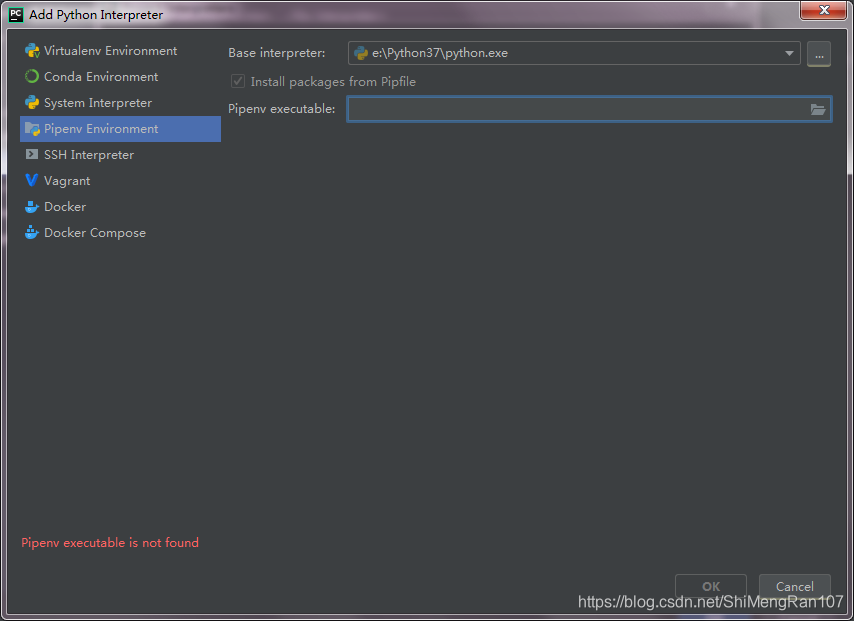The image size is (854, 621).
Task: Click the SSH Interpreter terminal icon
Action: point(32,155)
